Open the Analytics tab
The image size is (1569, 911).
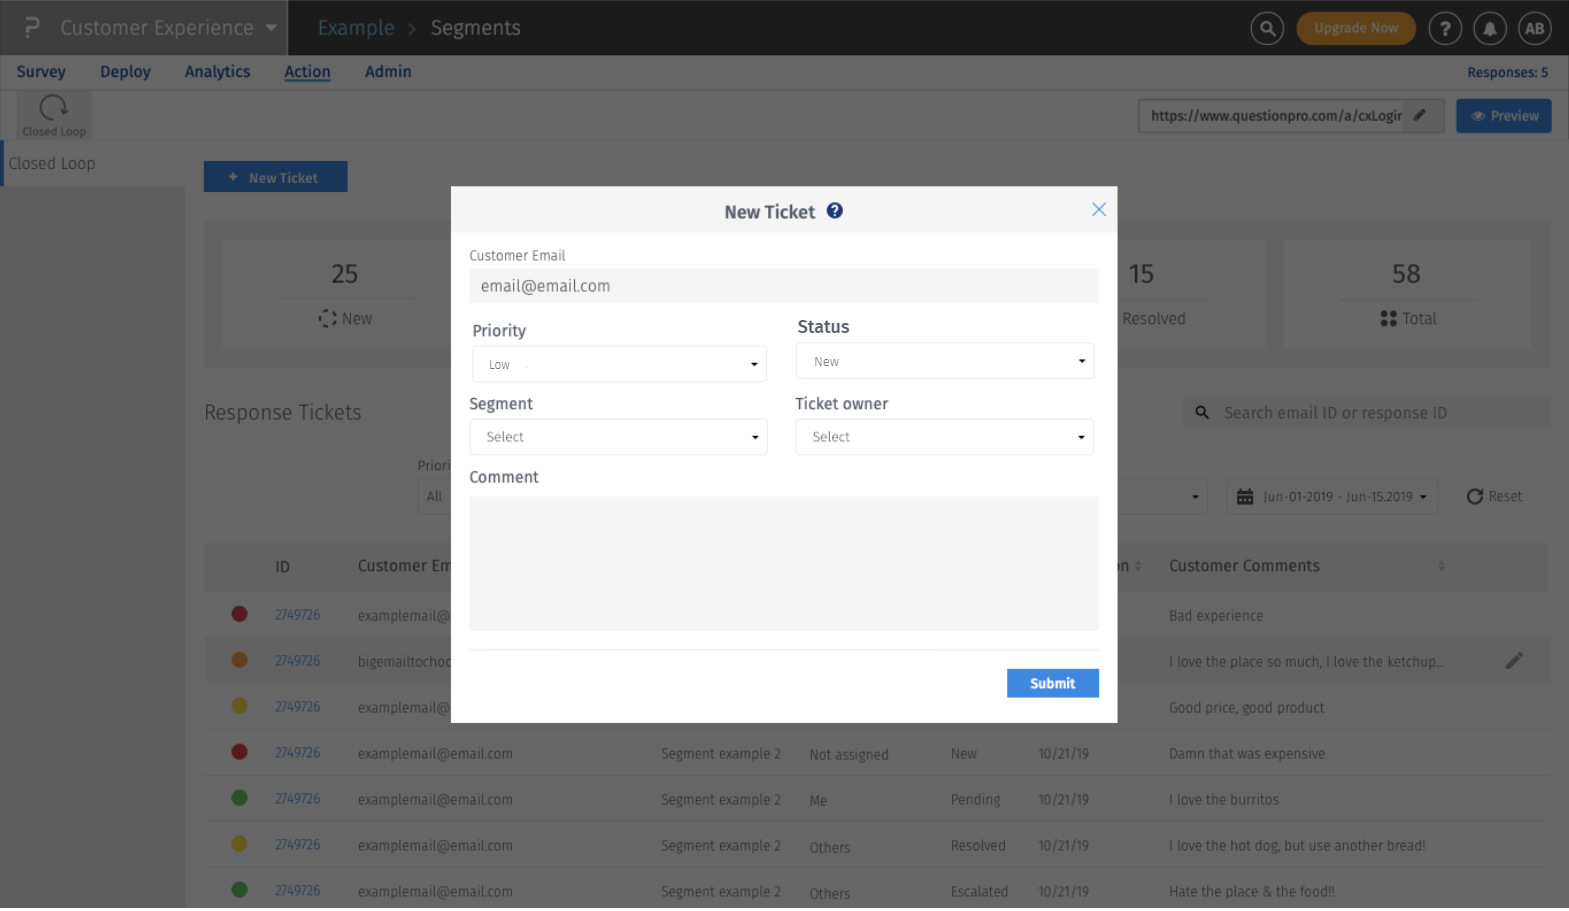[x=217, y=72]
